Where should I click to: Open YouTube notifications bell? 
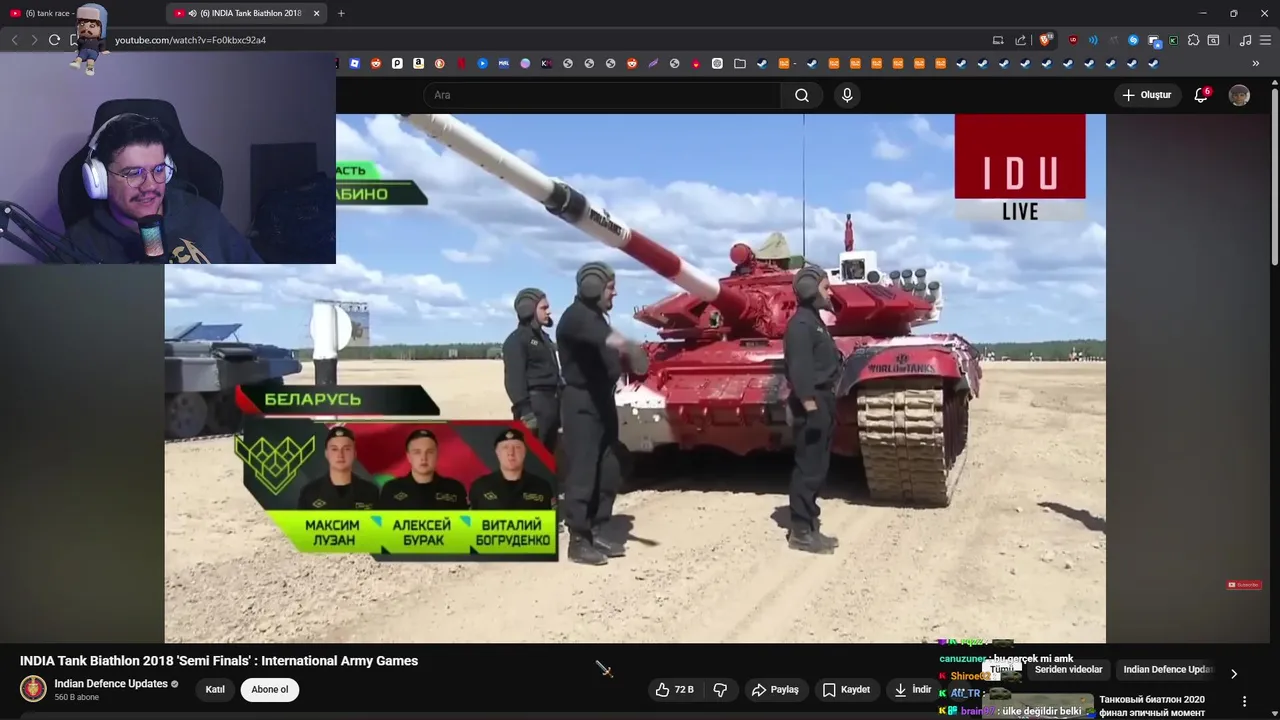point(1201,95)
